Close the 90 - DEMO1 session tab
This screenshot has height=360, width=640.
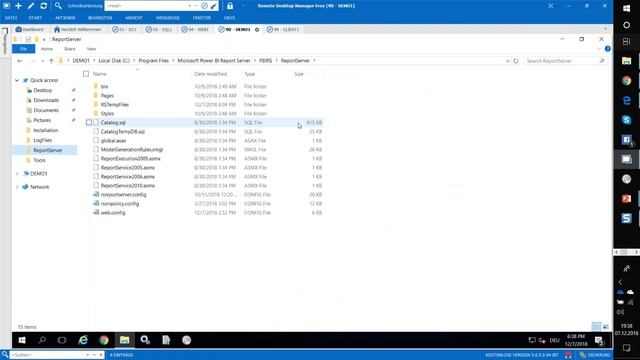click(257, 29)
